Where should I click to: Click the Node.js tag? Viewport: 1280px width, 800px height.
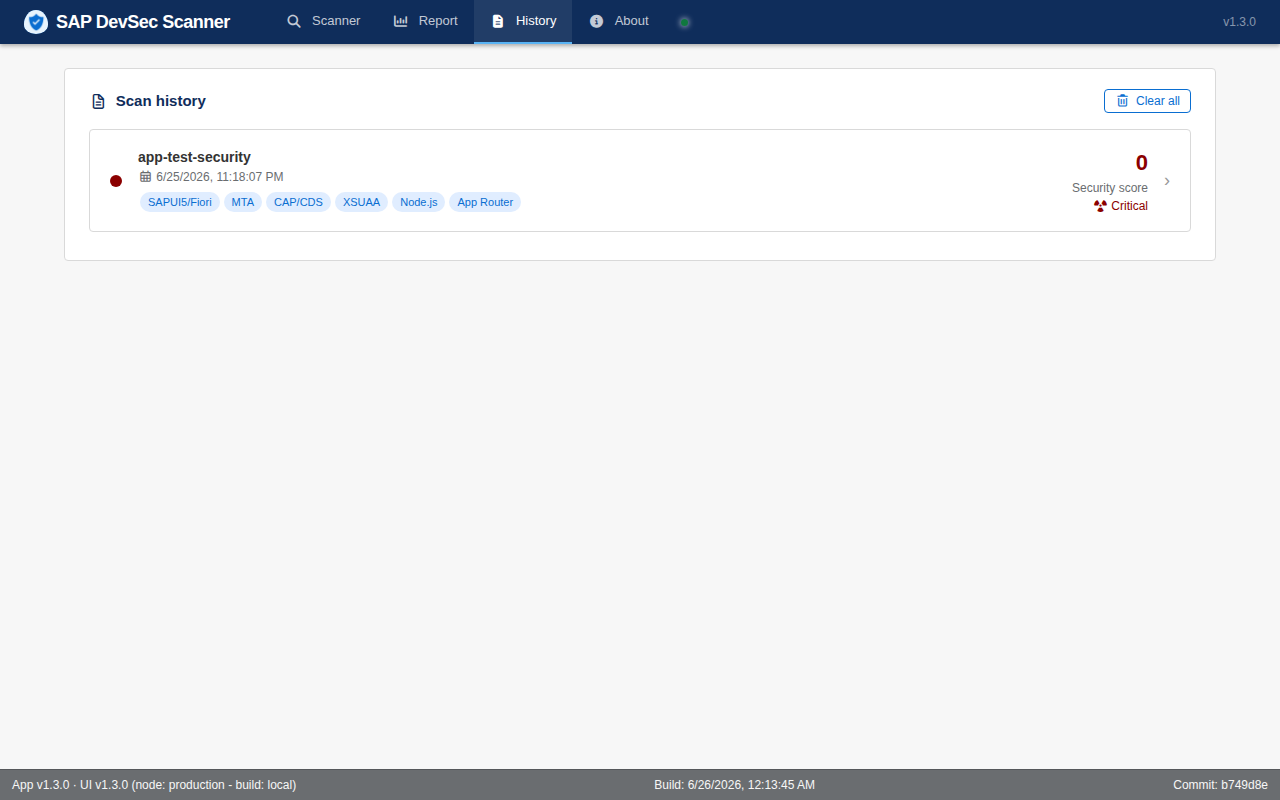(x=419, y=202)
